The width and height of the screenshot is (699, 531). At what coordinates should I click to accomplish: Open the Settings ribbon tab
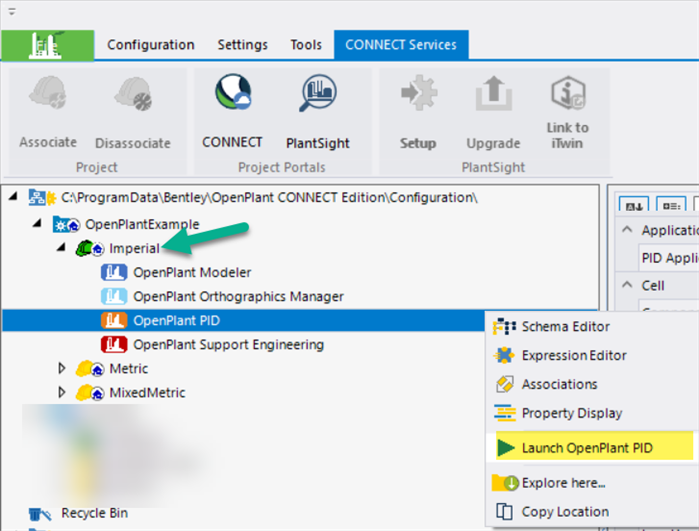pos(242,45)
